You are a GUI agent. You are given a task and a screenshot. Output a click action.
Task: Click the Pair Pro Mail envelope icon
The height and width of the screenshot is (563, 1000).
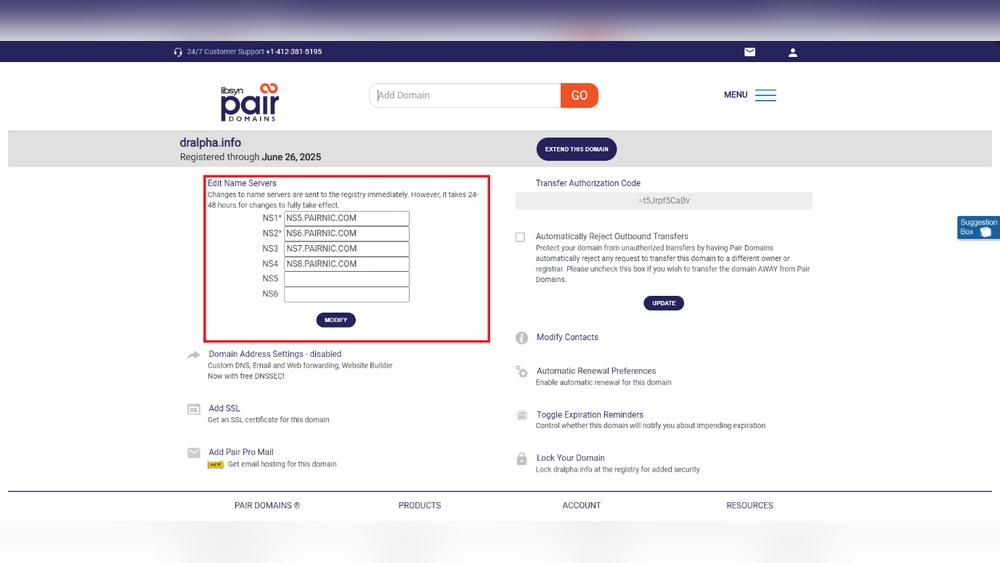click(193, 453)
